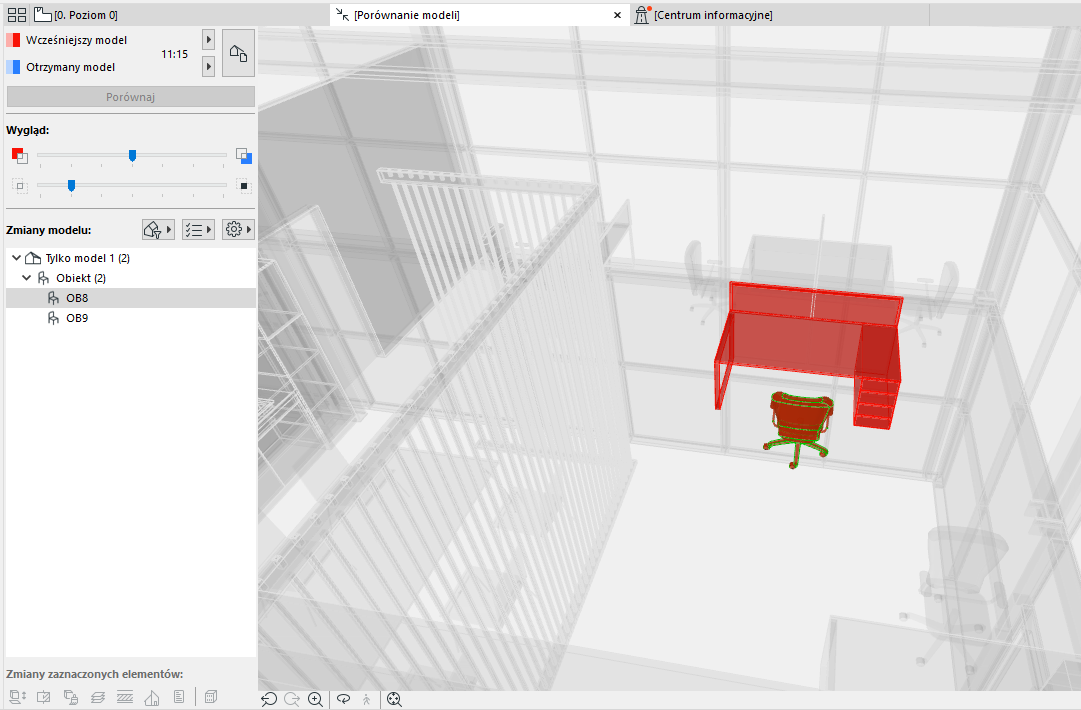Click the model color blend slider handle

pos(132,156)
